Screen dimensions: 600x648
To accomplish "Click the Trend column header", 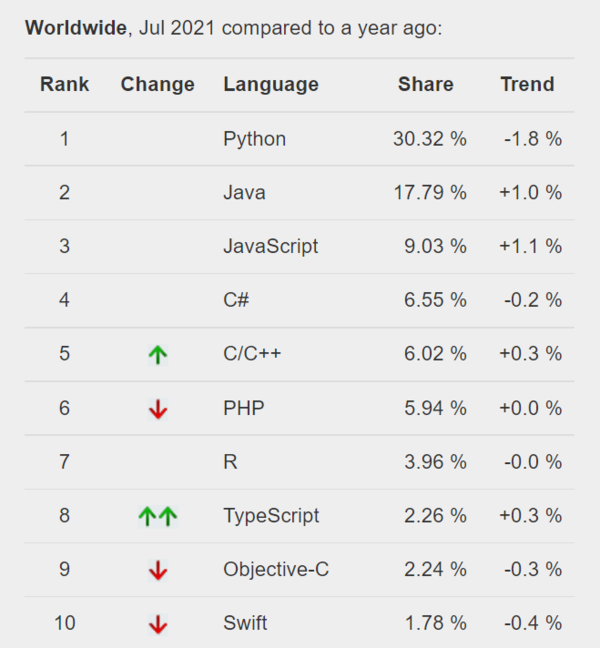I will click(x=527, y=84).
